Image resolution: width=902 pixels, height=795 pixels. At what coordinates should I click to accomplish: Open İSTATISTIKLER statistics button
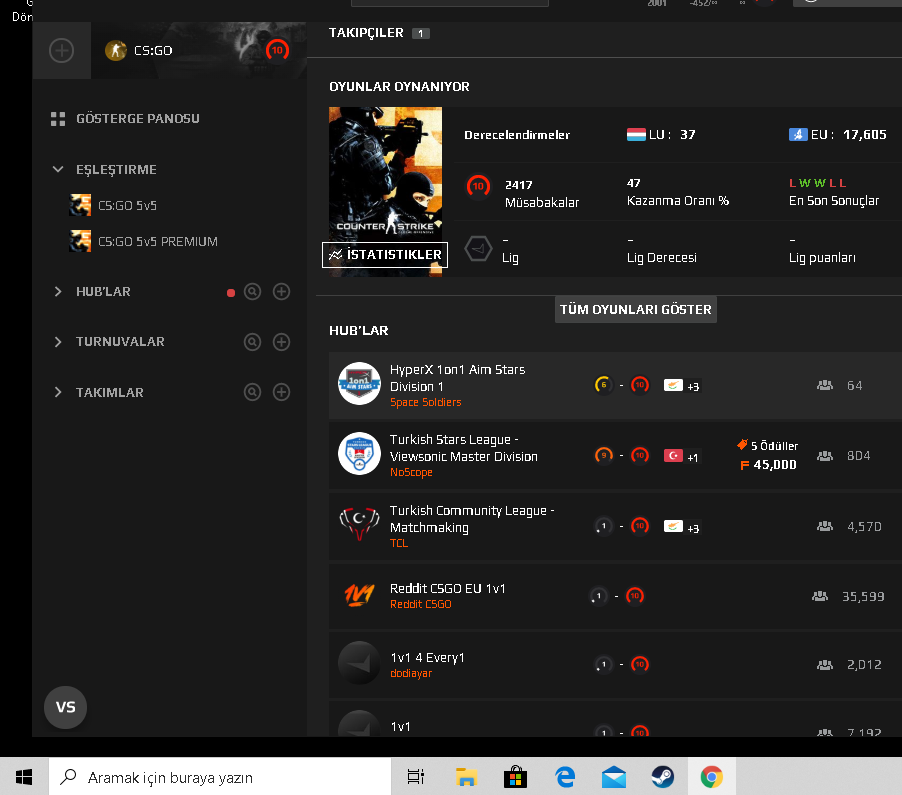385,255
